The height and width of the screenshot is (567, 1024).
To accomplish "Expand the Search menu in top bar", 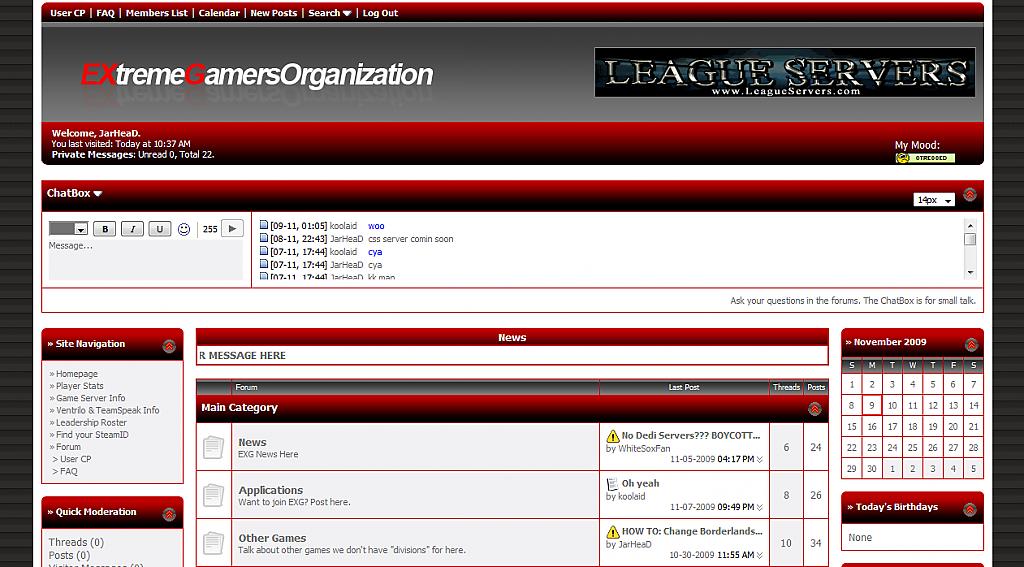I will pyautogui.click(x=329, y=13).
